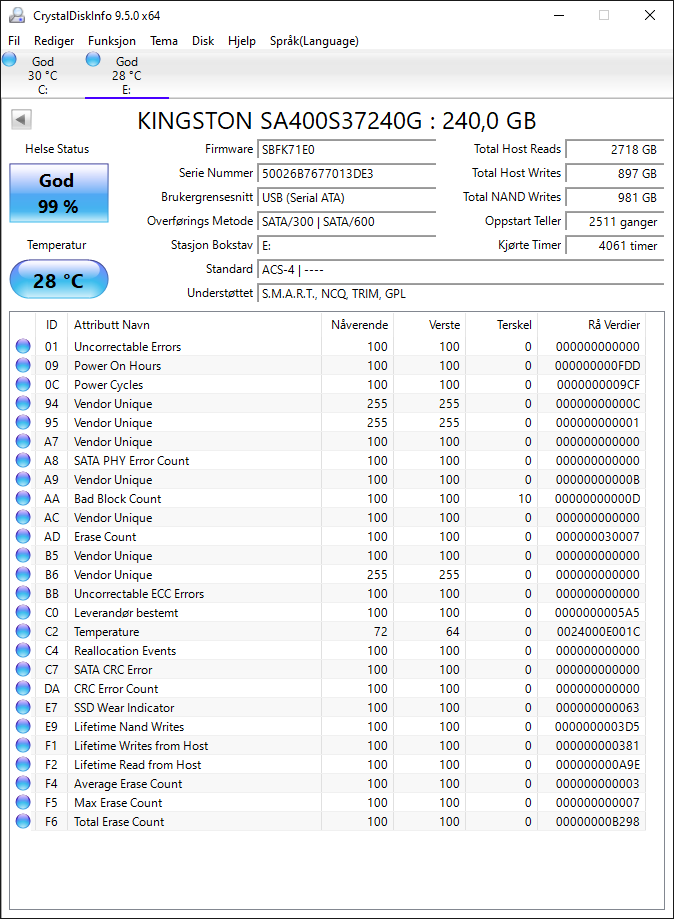Viewport: 674px width, 919px height.
Task: Click status icon for Lifetime Writes from Host
Action: tap(23, 746)
